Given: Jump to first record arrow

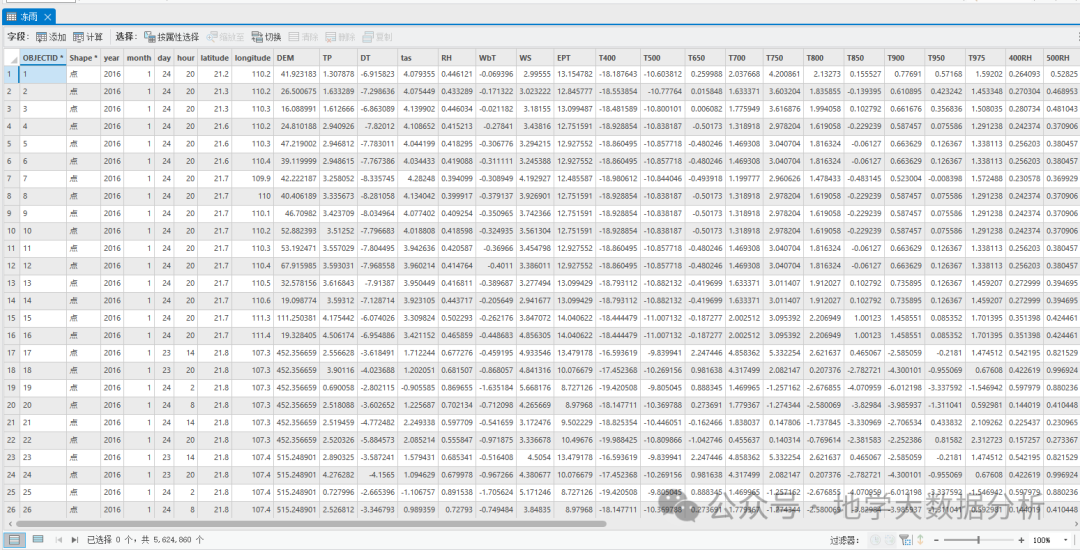Looking at the screenshot, I should click(60, 540).
